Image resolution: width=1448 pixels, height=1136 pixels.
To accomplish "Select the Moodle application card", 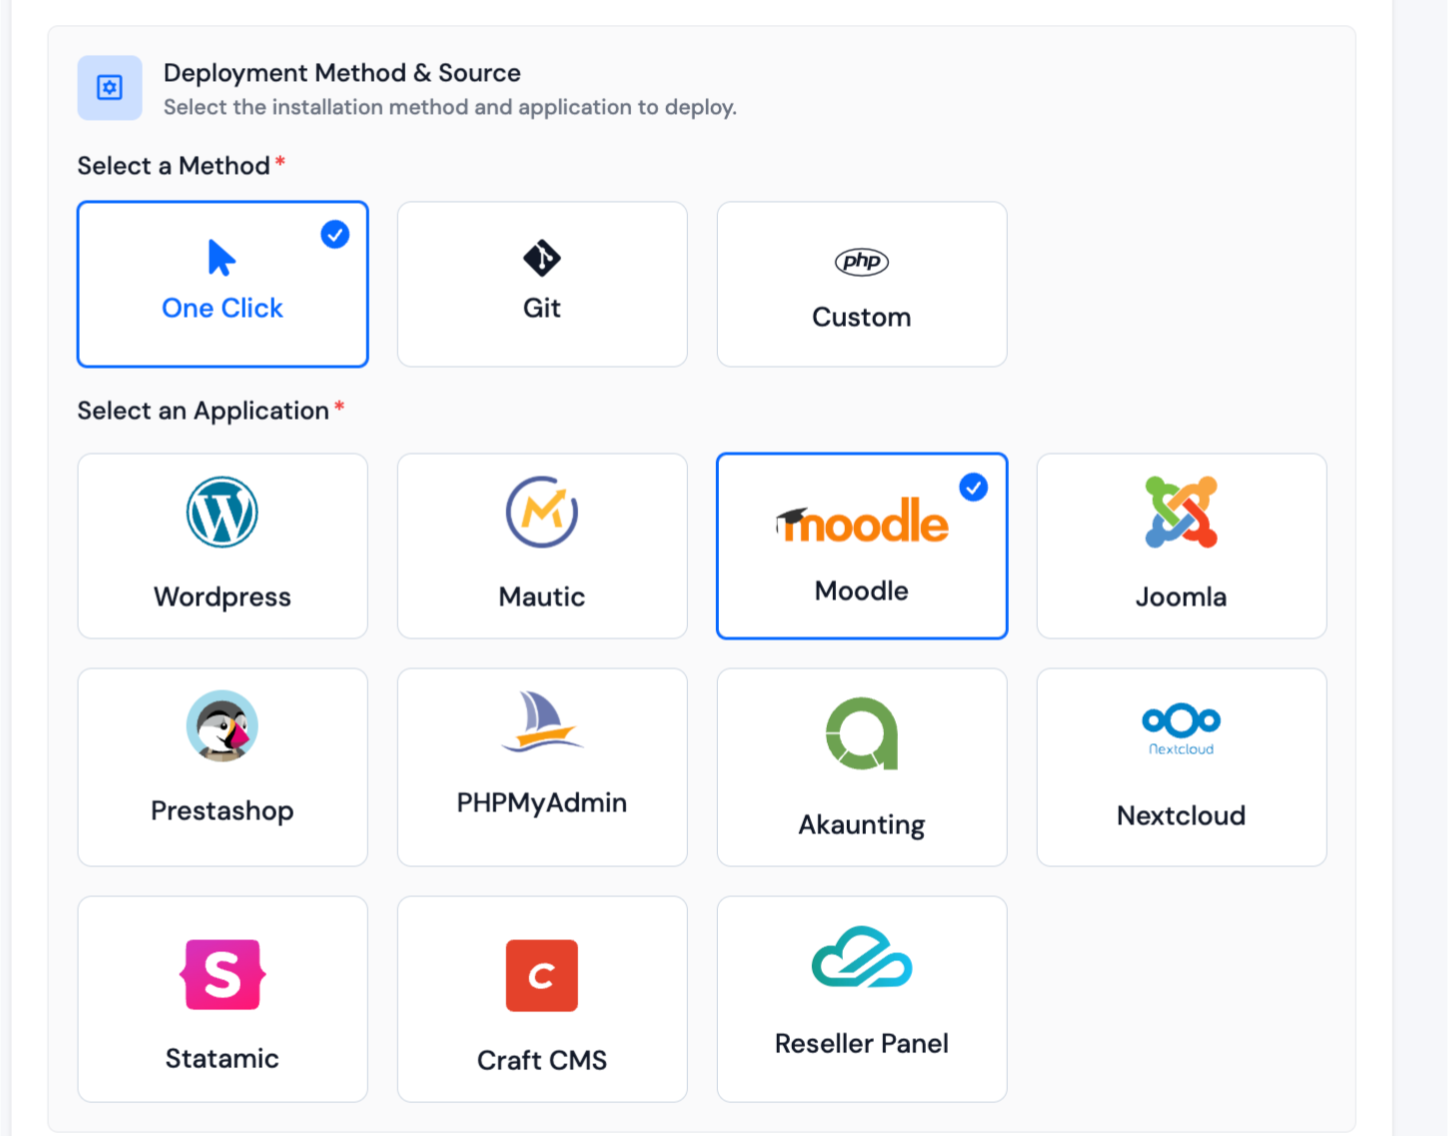I will 861,546.
